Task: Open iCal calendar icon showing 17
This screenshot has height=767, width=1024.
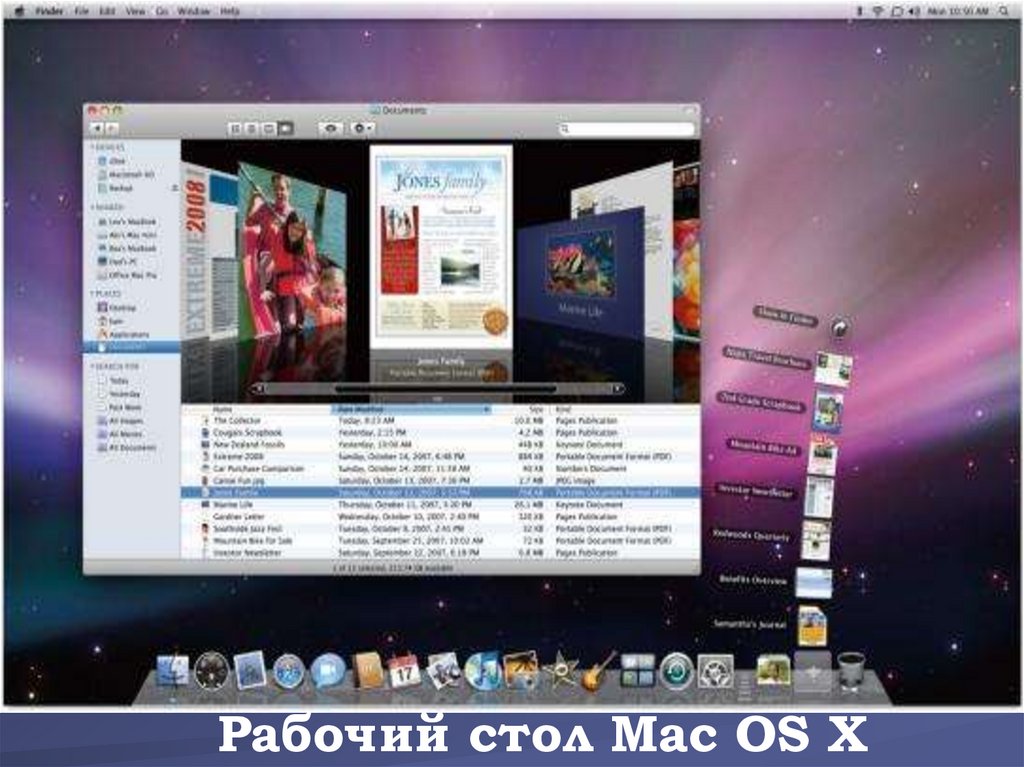Action: click(x=405, y=671)
